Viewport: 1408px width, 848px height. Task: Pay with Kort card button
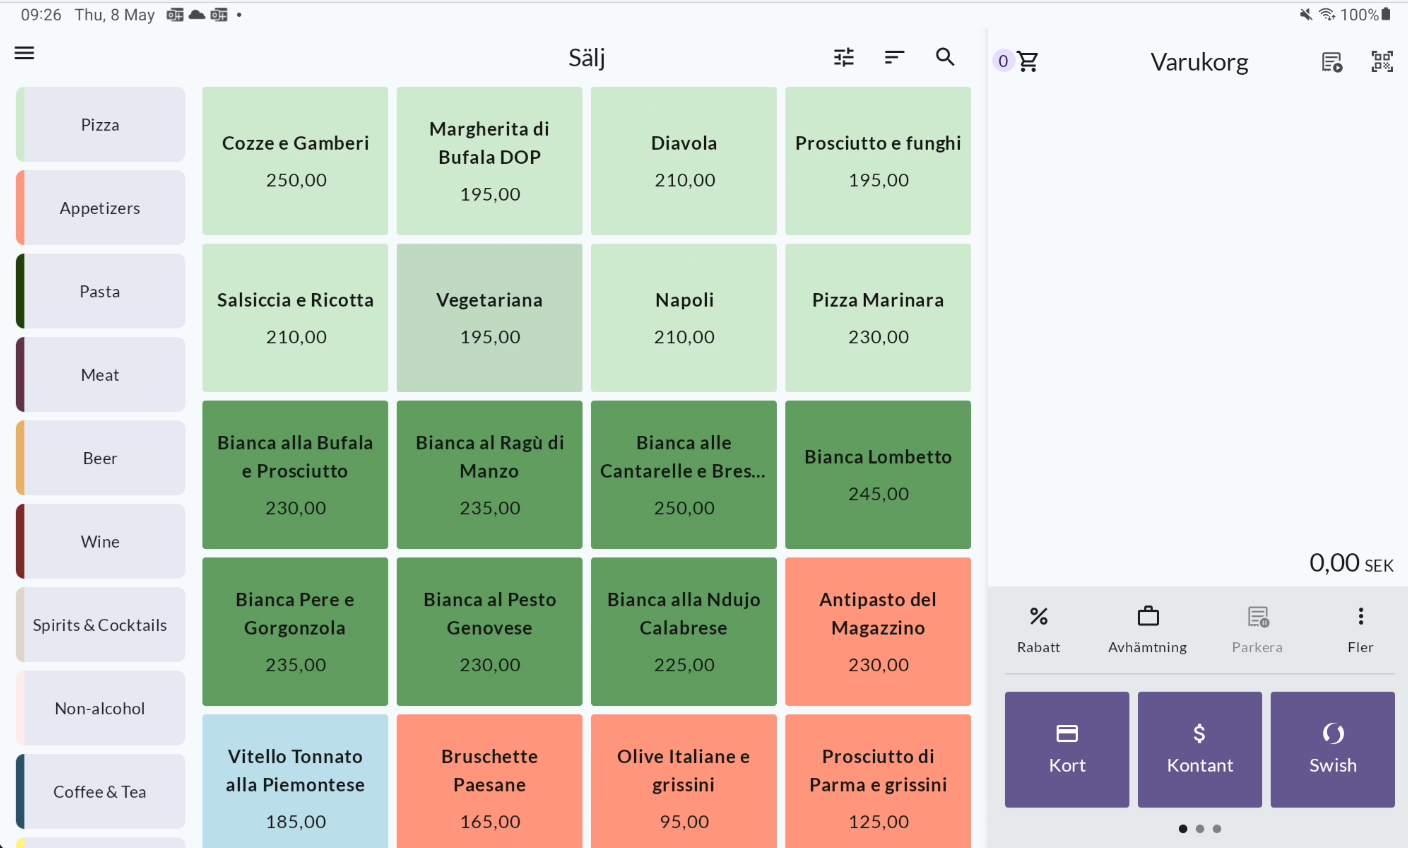(x=1067, y=749)
